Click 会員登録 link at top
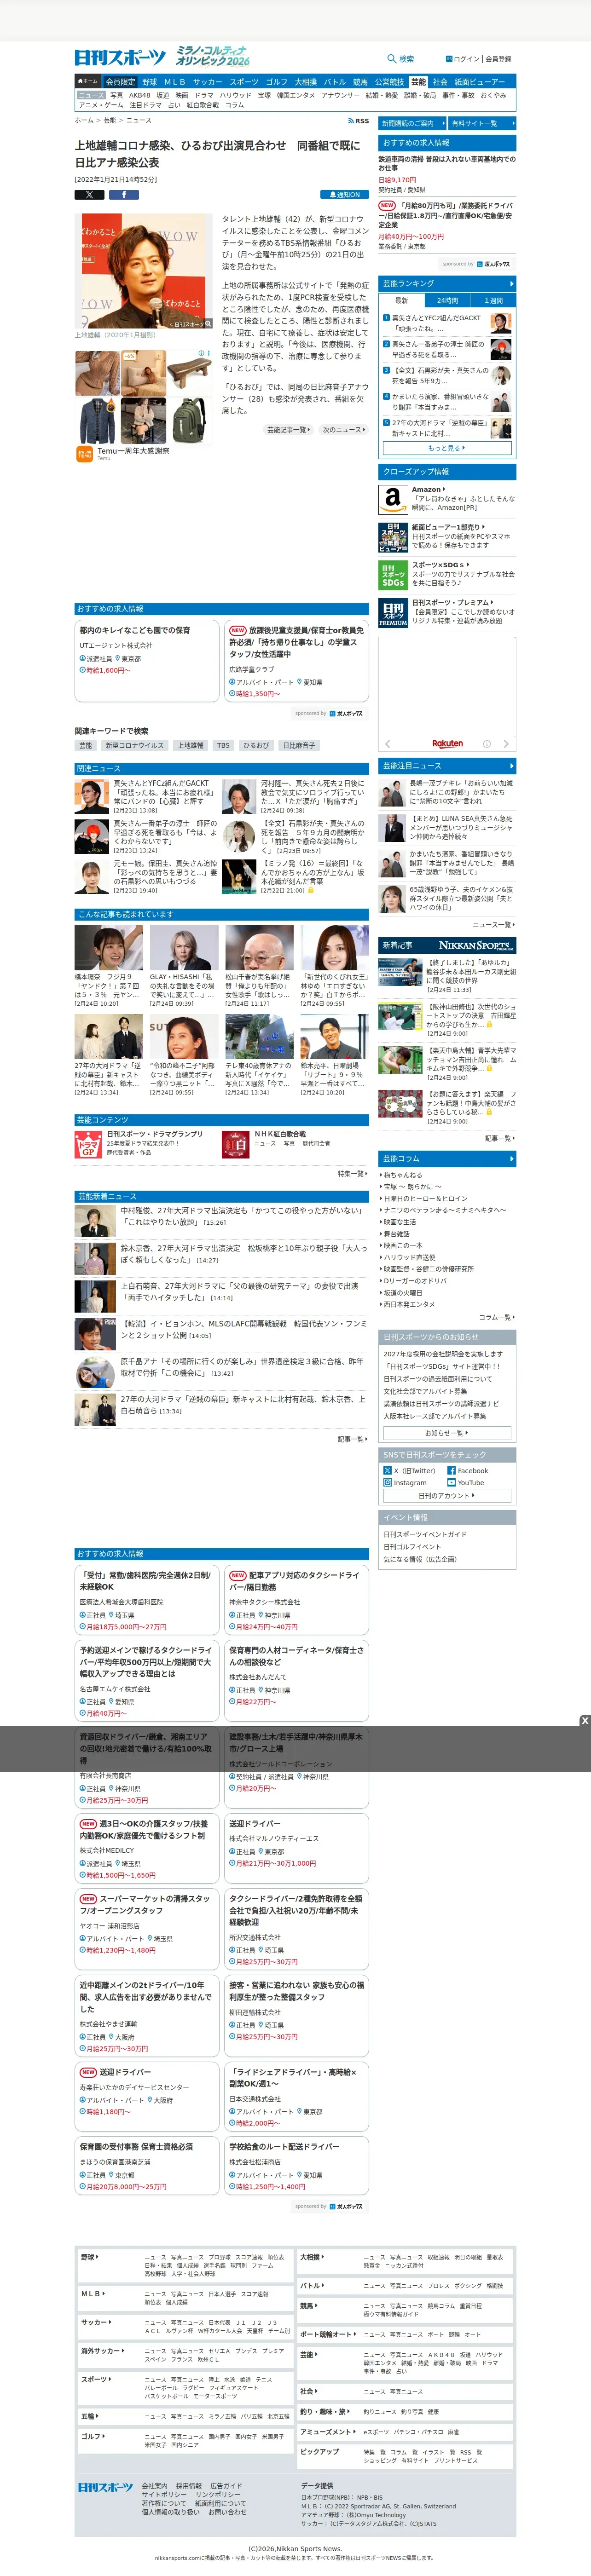This screenshot has width=591, height=2576. [x=499, y=59]
